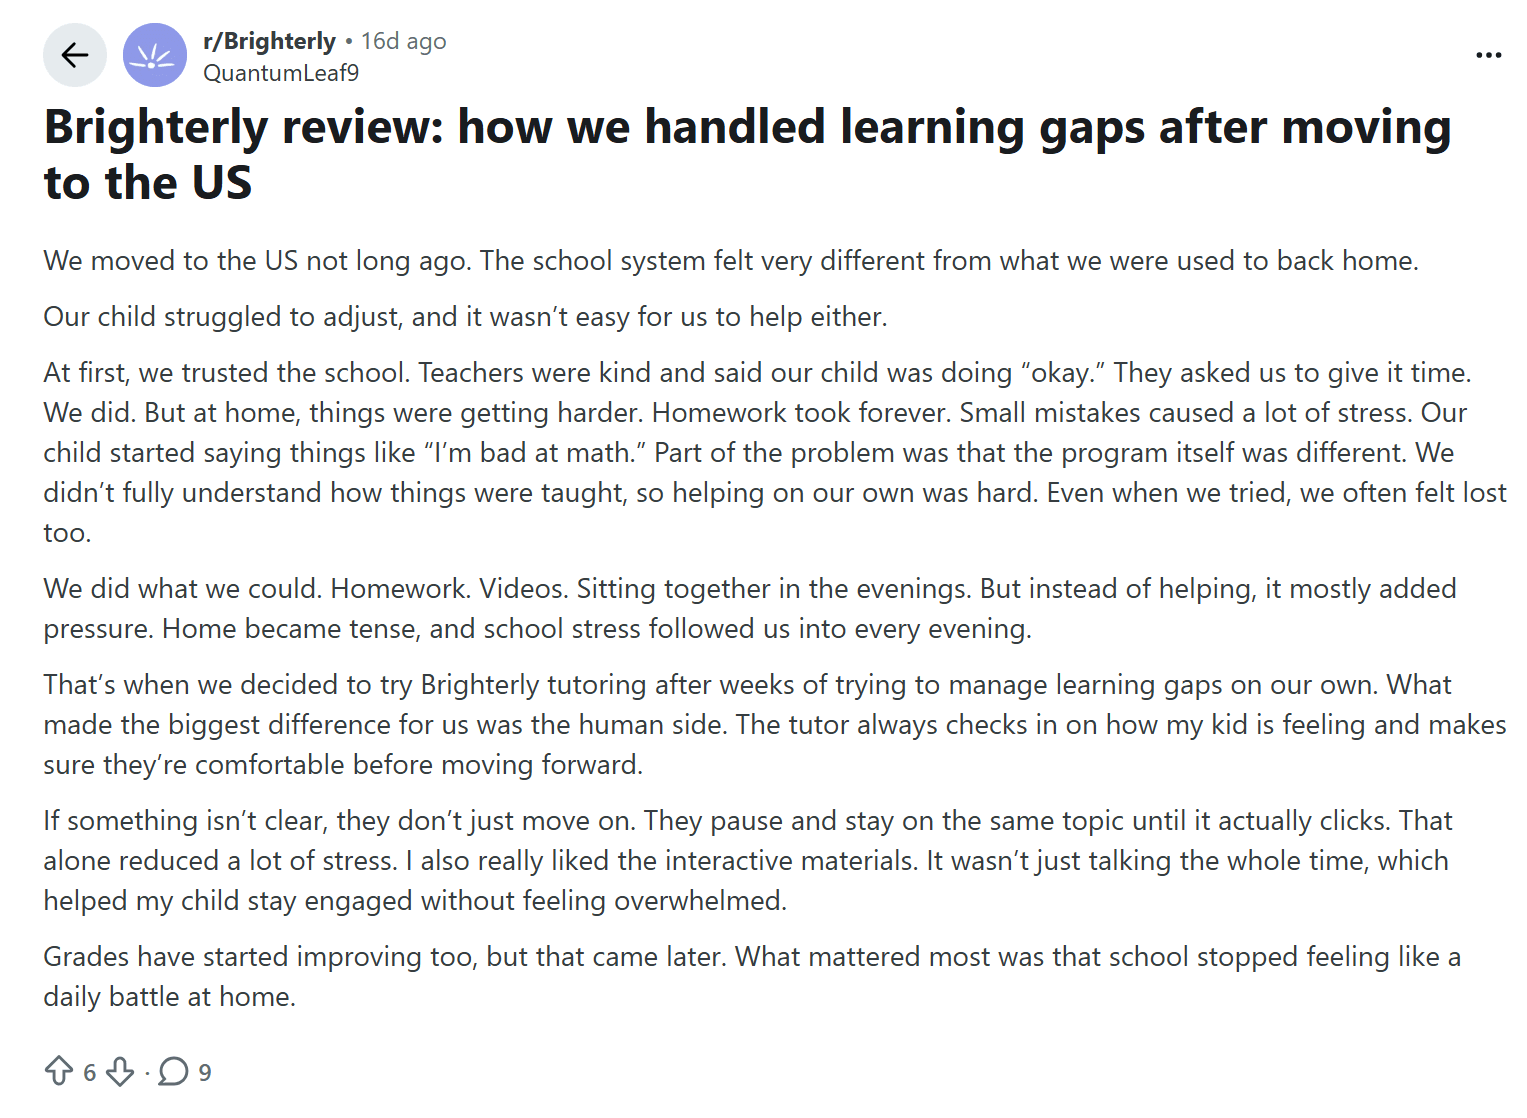Image resolution: width=1527 pixels, height=1118 pixels.
Task: Navigate back using the left arrow icon
Action: 74,55
